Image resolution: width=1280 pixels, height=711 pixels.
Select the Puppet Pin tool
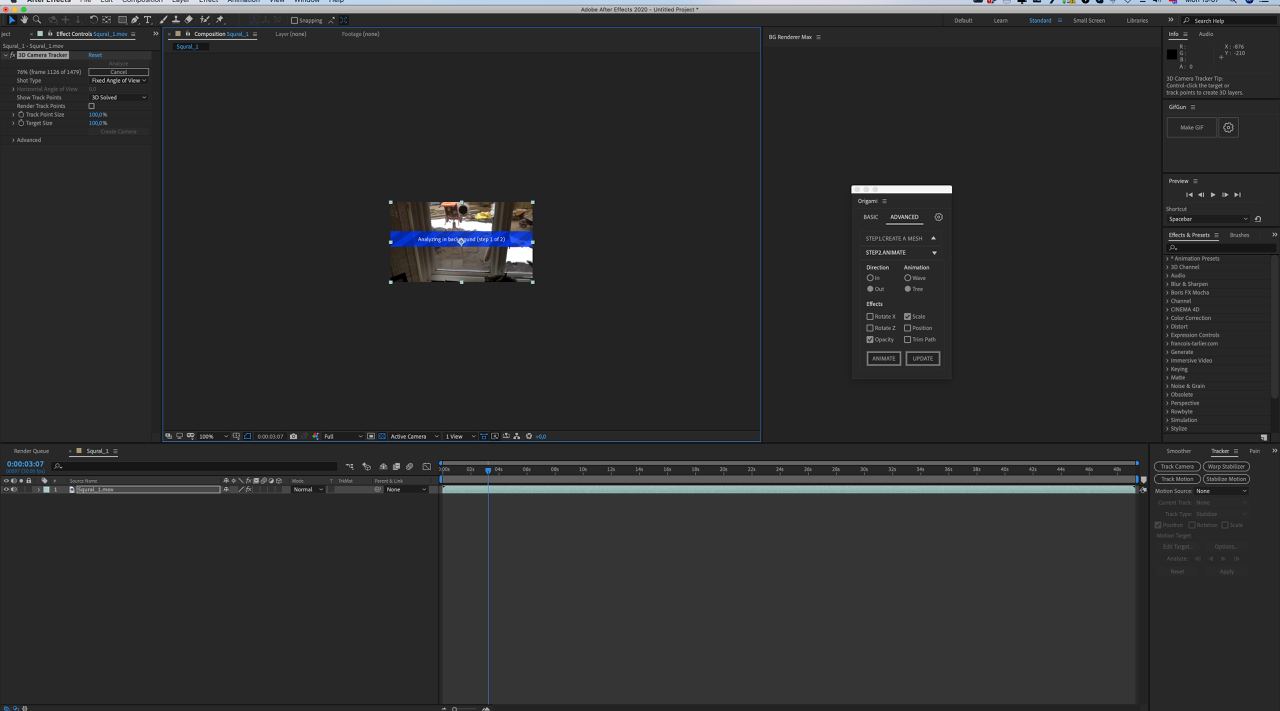219,20
